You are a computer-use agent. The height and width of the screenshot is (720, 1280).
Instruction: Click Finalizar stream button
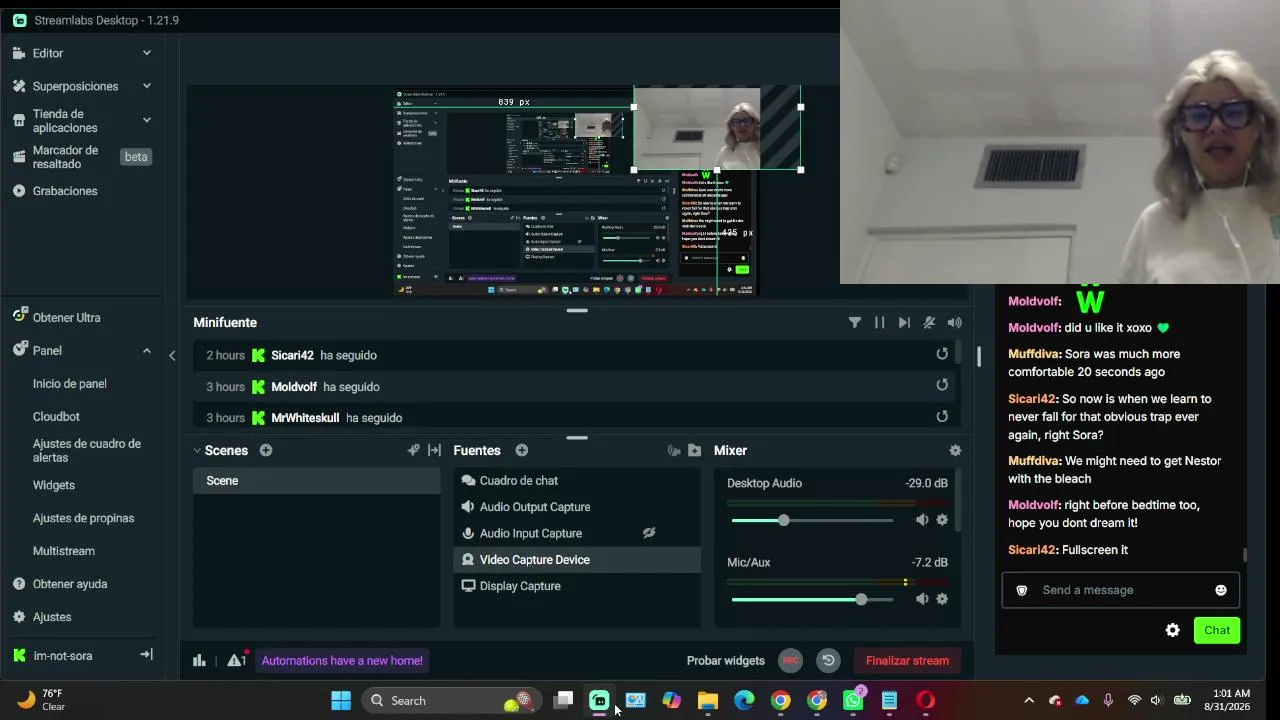pyautogui.click(x=907, y=660)
